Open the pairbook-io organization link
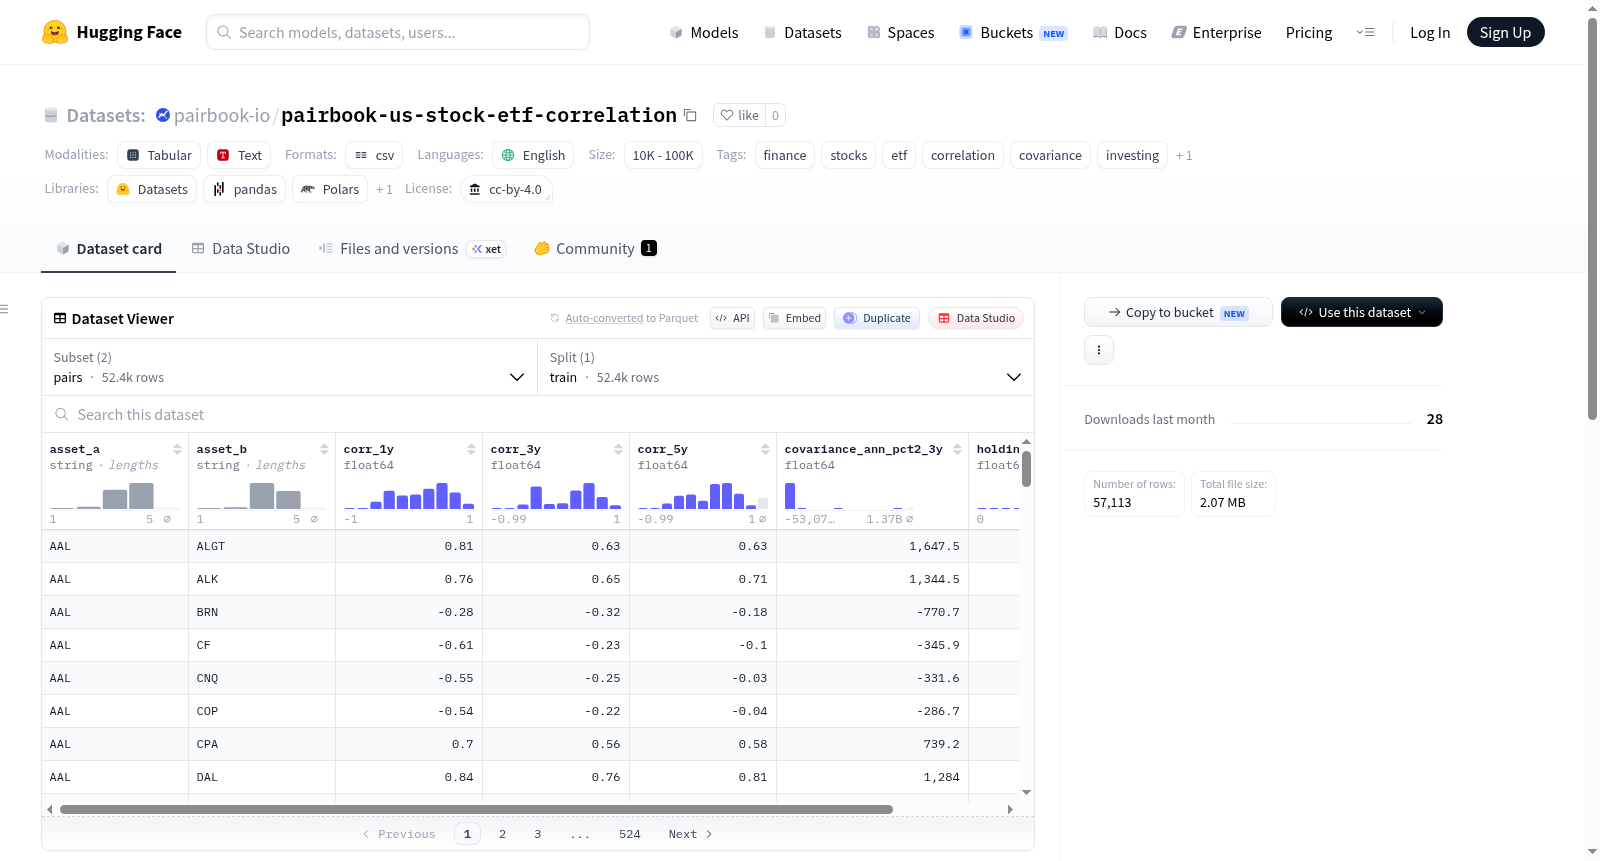This screenshot has width=1600, height=861. (222, 115)
